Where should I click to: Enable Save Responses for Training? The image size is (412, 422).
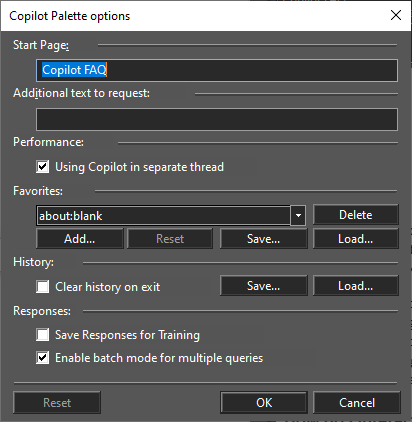43,335
